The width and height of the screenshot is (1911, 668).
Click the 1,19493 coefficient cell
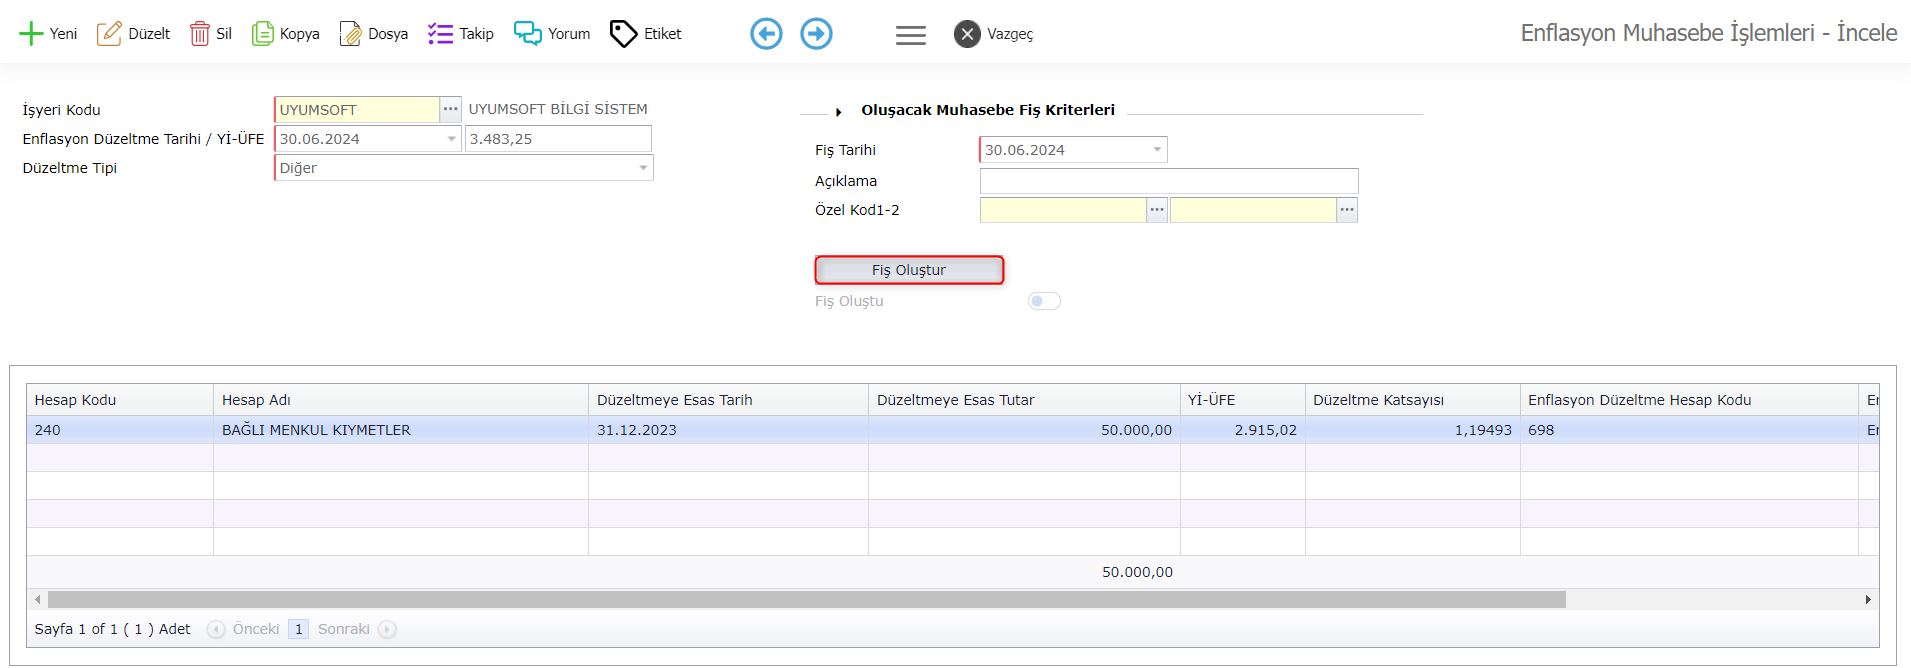pos(1412,430)
